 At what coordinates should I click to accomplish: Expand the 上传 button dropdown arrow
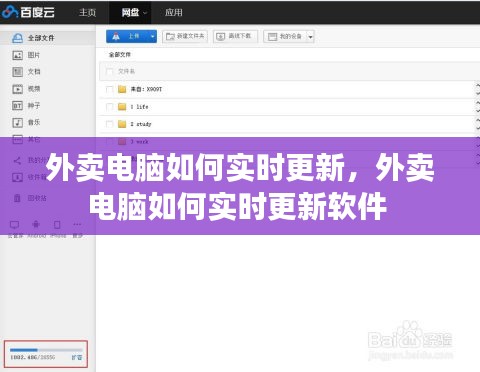pyautogui.click(x=152, y=36)
